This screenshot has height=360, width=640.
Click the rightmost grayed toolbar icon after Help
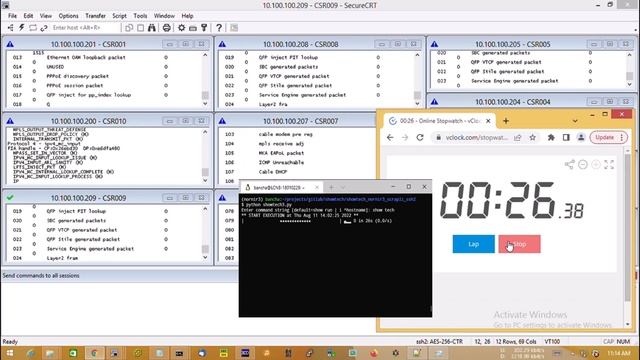point(234,28)
